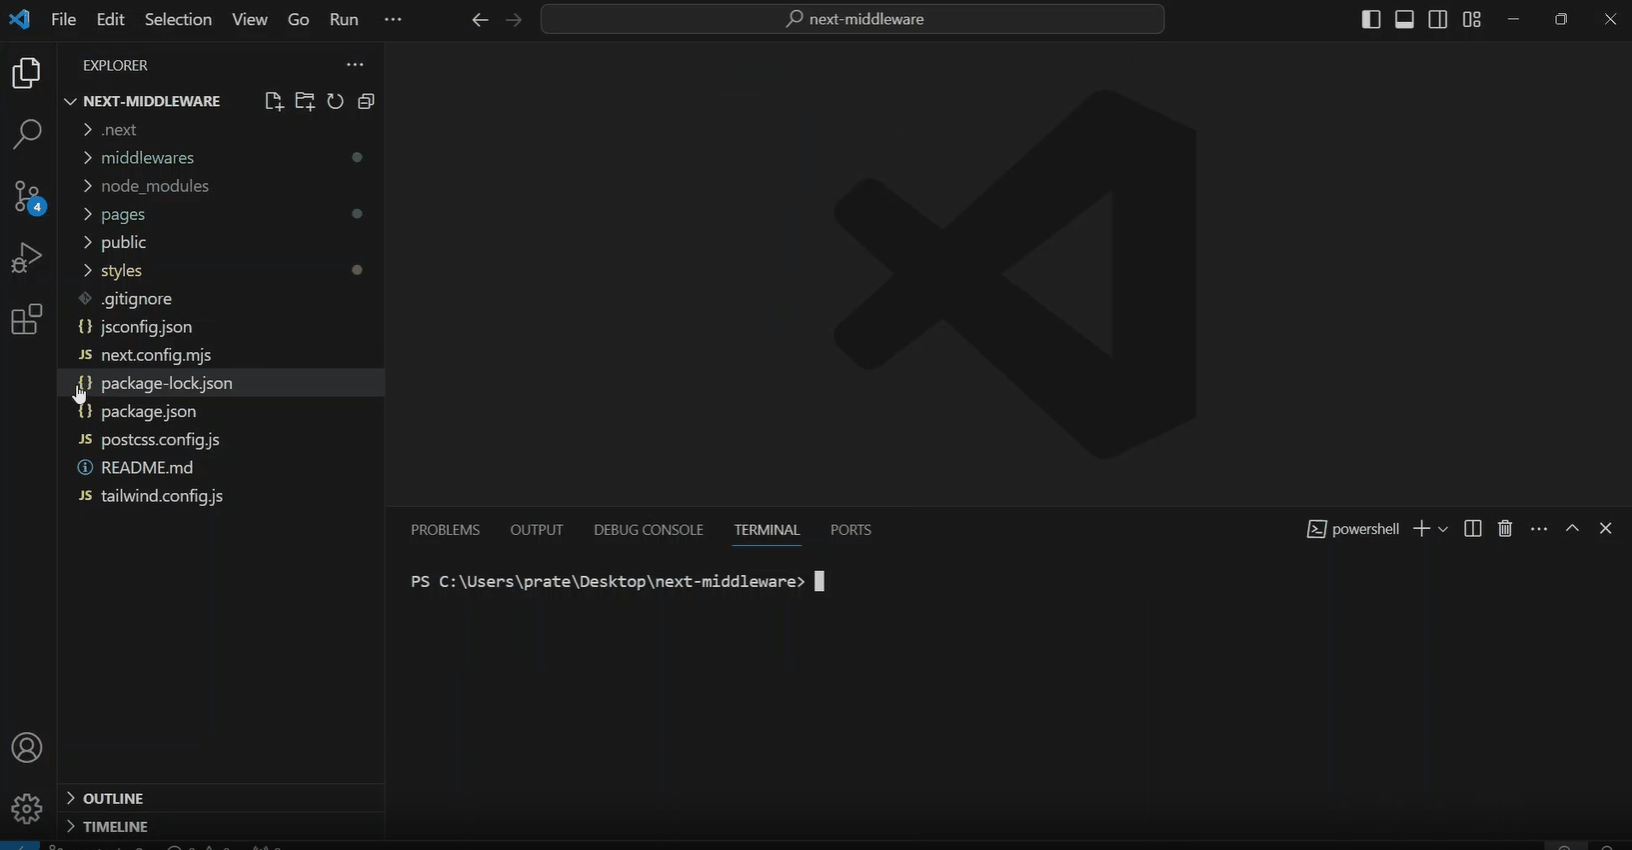Open the Search view in activity bar
The image size is (1632, 850).
click(x=27, y=134)
